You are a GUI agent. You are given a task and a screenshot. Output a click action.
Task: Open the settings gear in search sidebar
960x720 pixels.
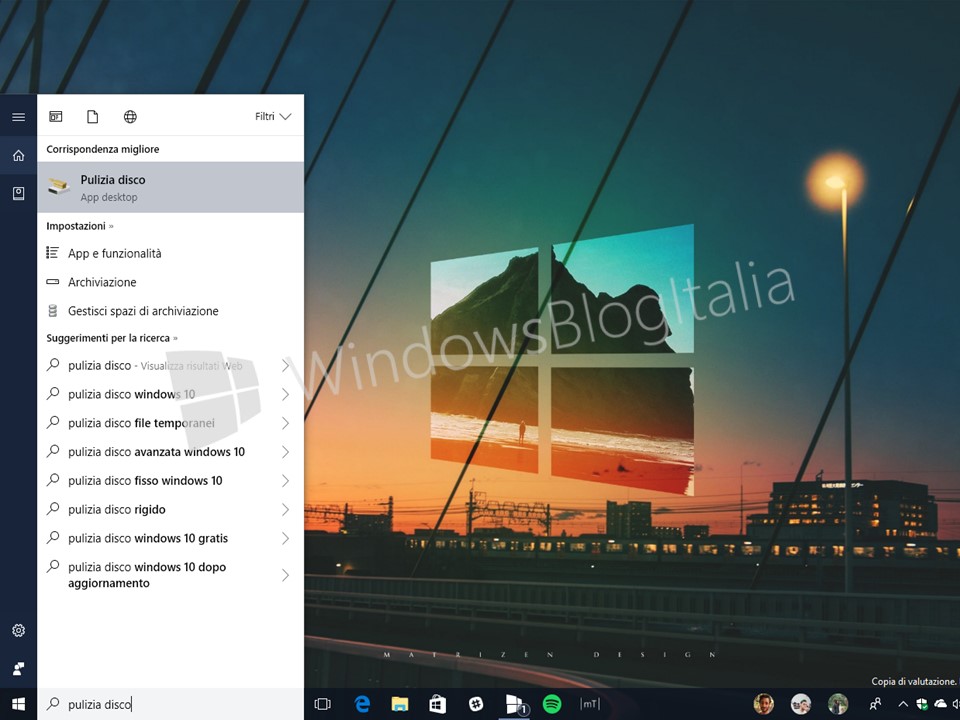pos(18,631)
